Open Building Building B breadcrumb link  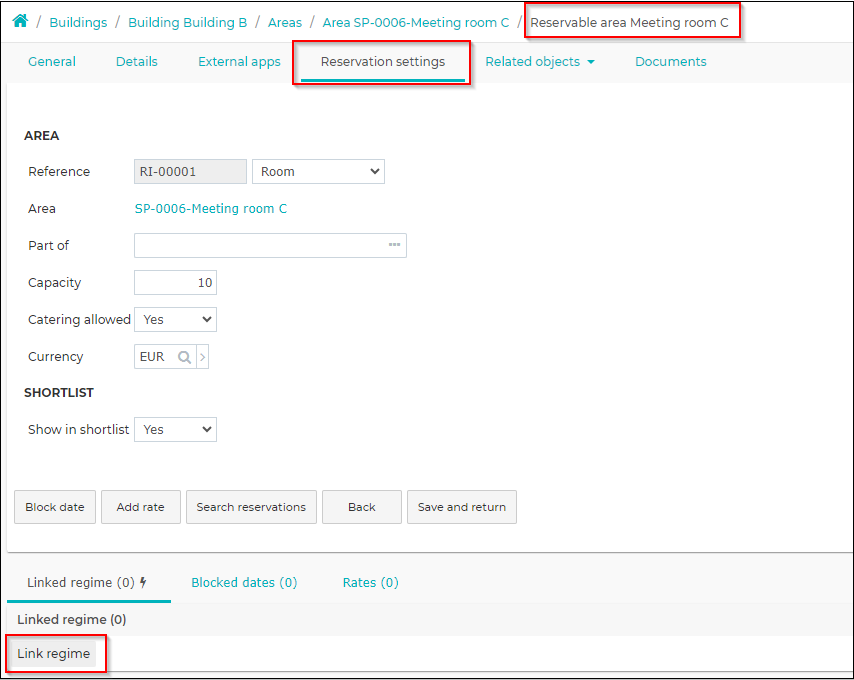(187, 22)
